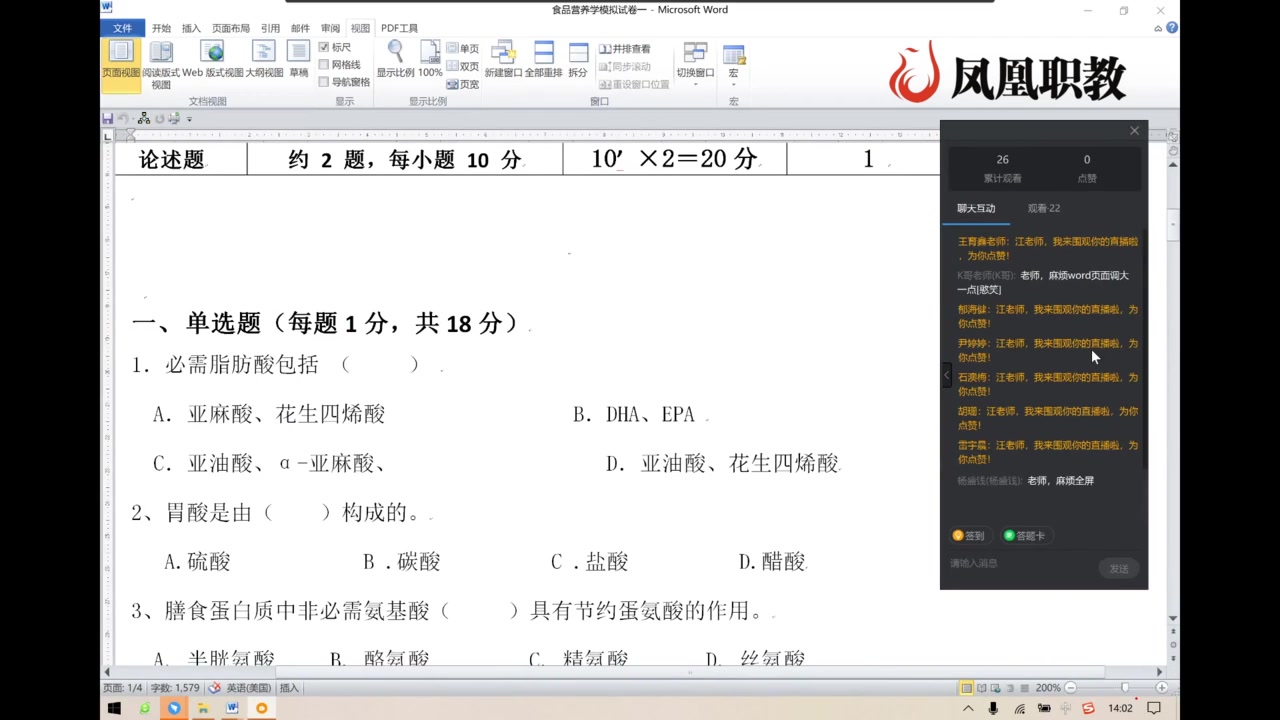
Task: Switch to Outline view (大纲视图)
Action: [264, 60]
